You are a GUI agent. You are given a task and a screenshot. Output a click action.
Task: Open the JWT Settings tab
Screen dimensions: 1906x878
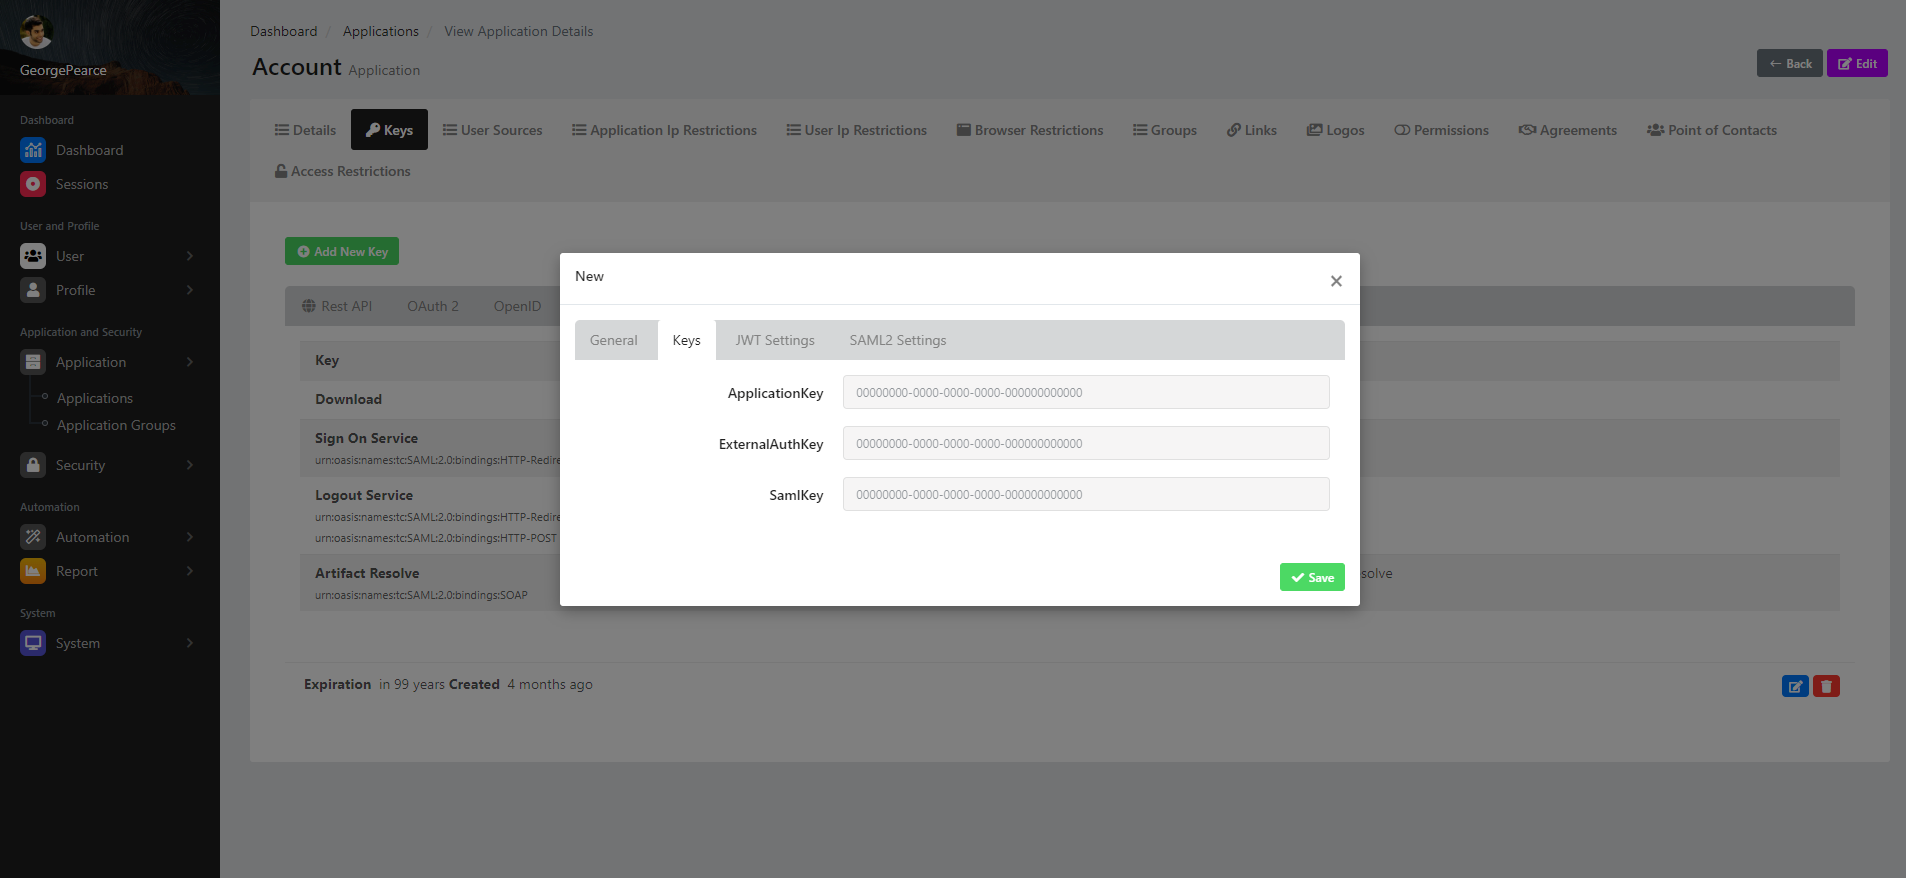pos(775,340)
